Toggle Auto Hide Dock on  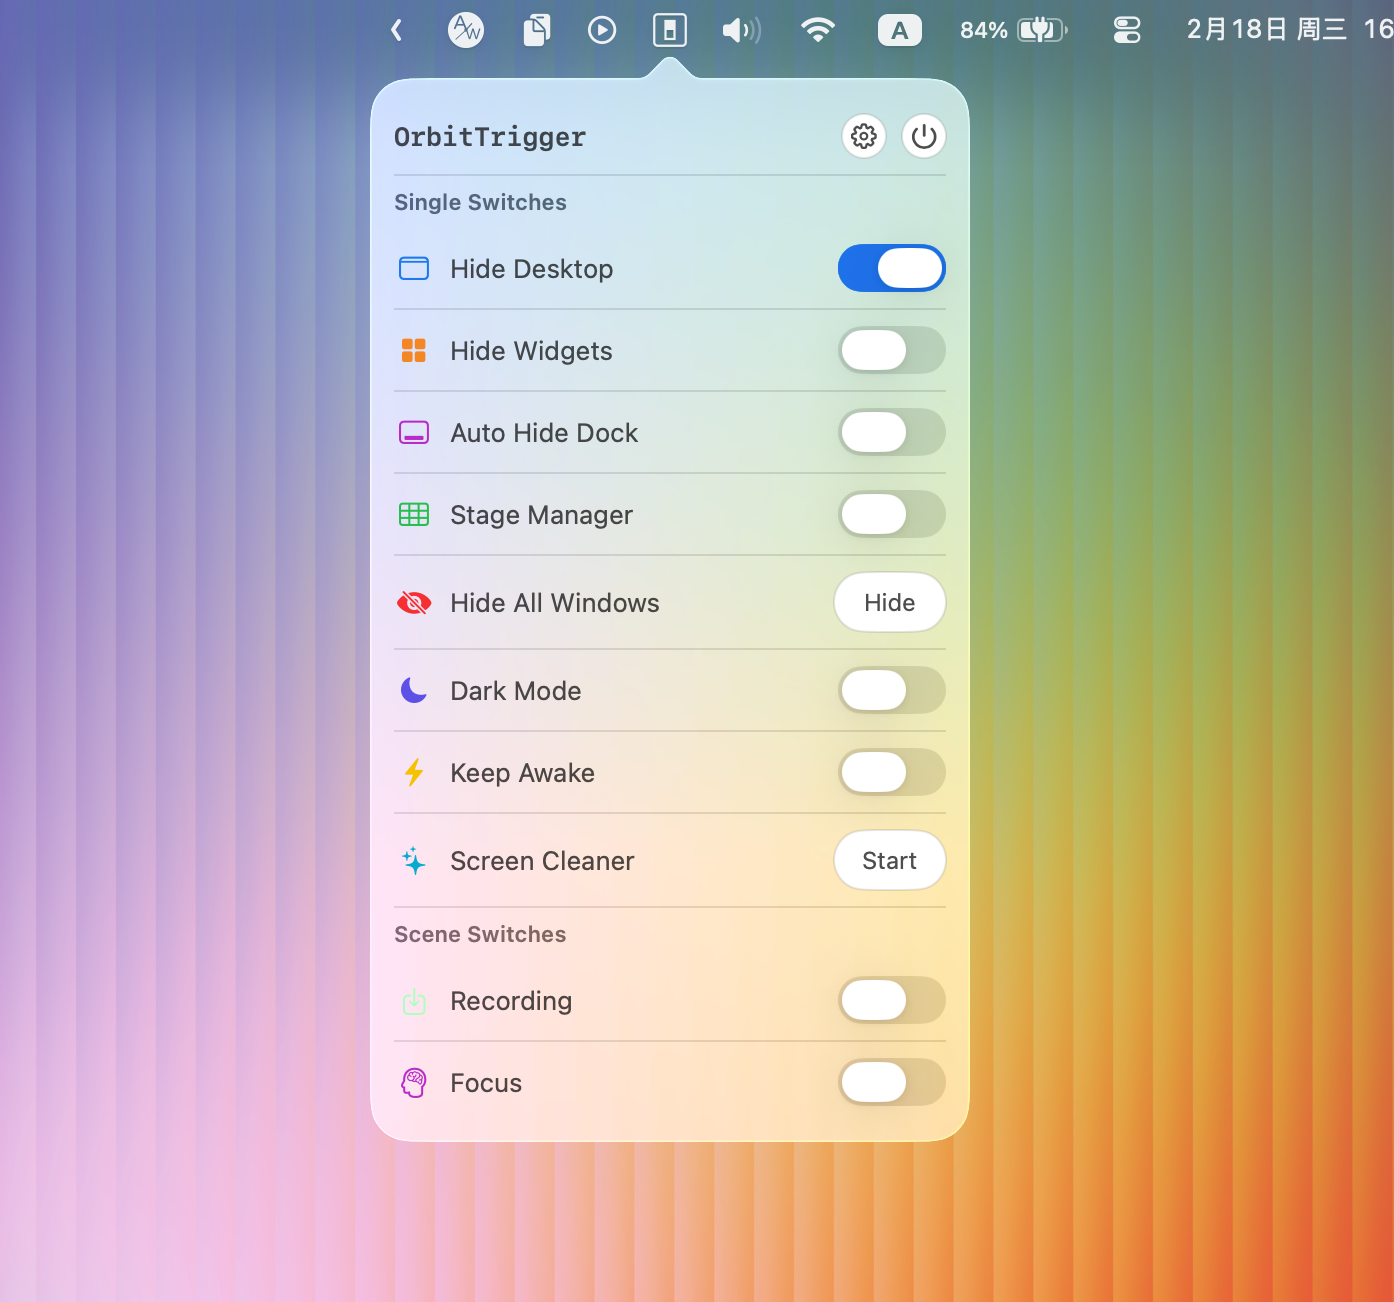point(891,432)
